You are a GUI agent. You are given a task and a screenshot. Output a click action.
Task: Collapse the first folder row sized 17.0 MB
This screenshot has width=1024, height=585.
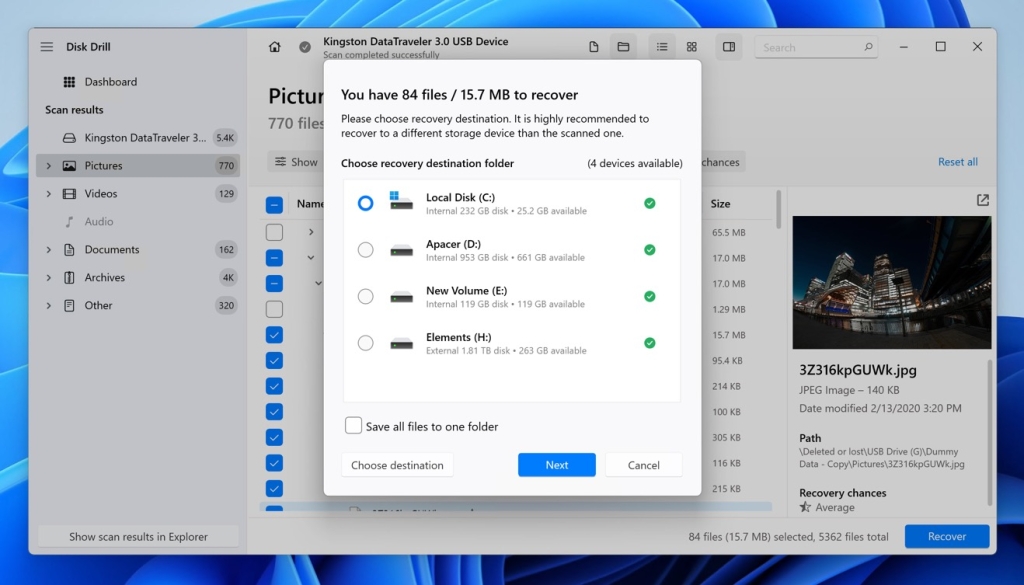tap(311, 258)
